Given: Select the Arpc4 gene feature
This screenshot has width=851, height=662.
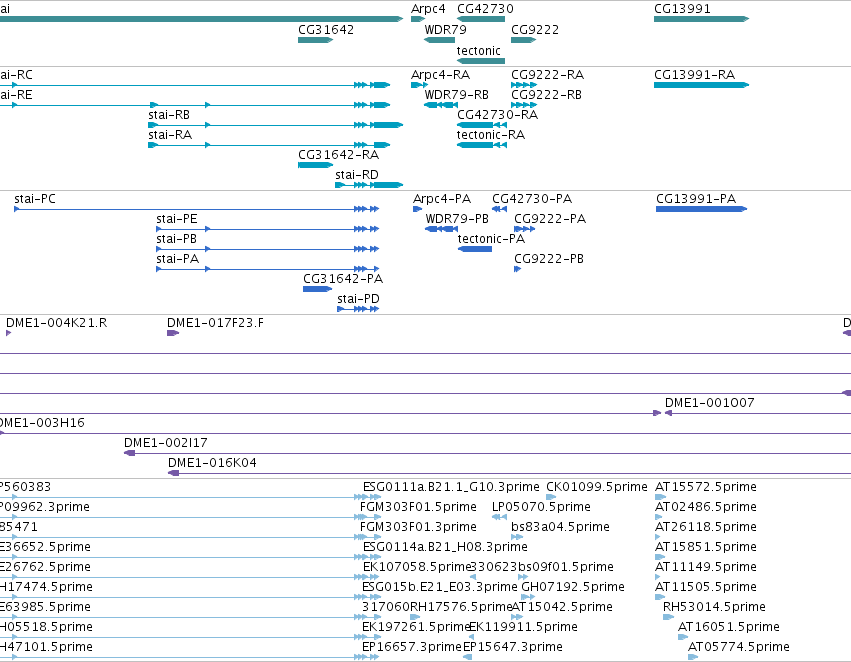Looking at the screenshot, I should pos(418,19).
